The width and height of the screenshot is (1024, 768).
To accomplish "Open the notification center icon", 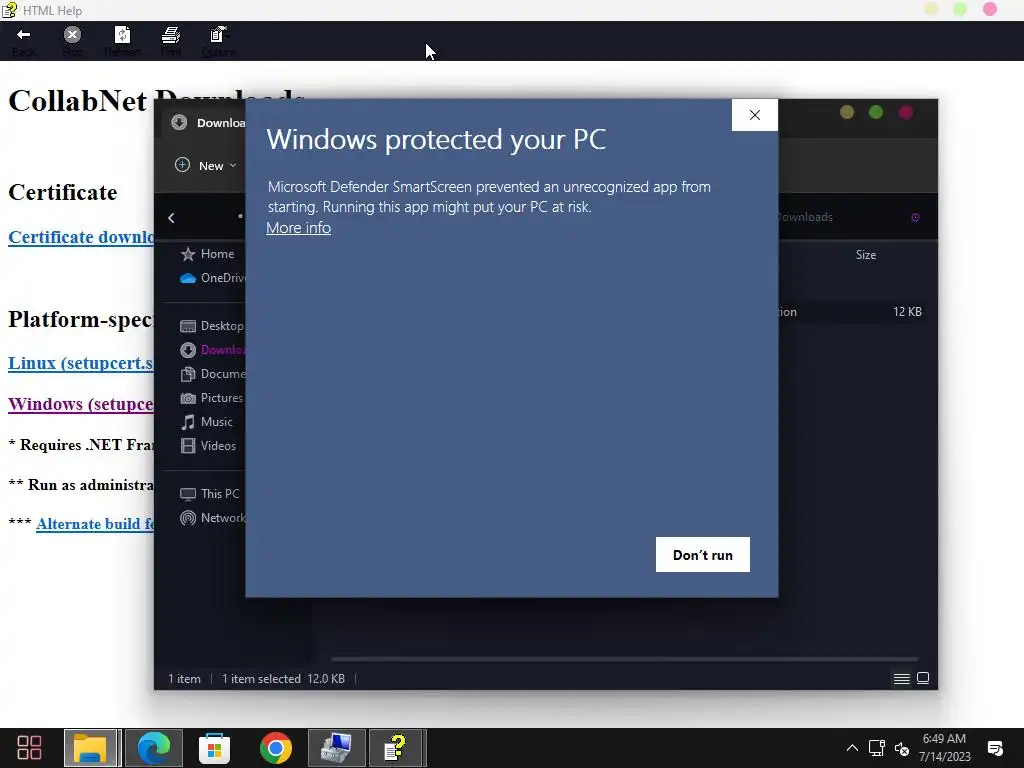I will coord(995,748).
